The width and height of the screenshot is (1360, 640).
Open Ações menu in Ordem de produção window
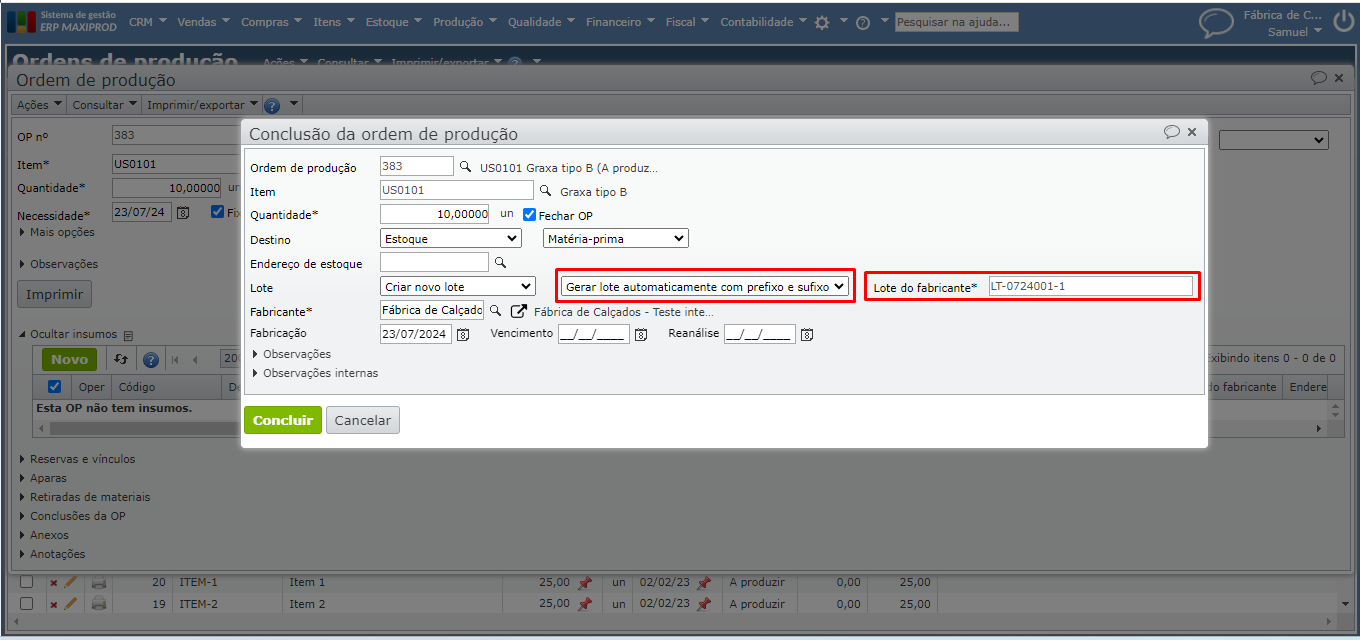tap(39, 105)
